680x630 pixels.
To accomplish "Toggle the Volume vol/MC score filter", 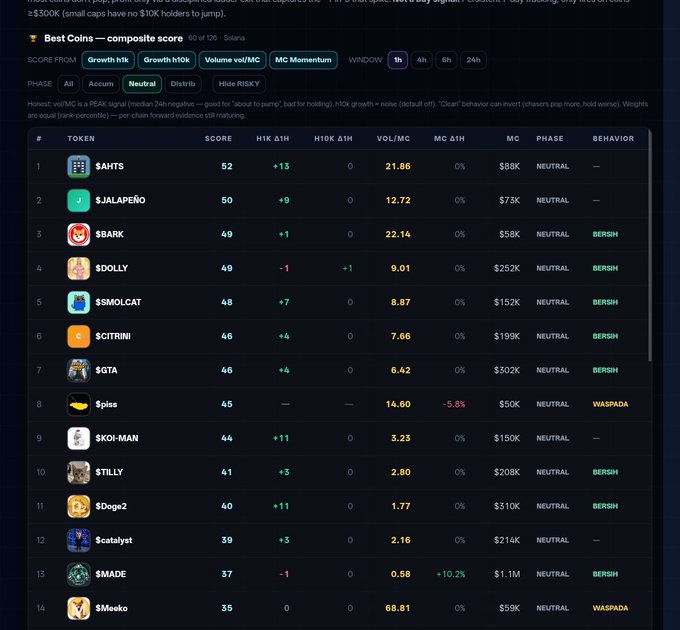I will point(232,60).
